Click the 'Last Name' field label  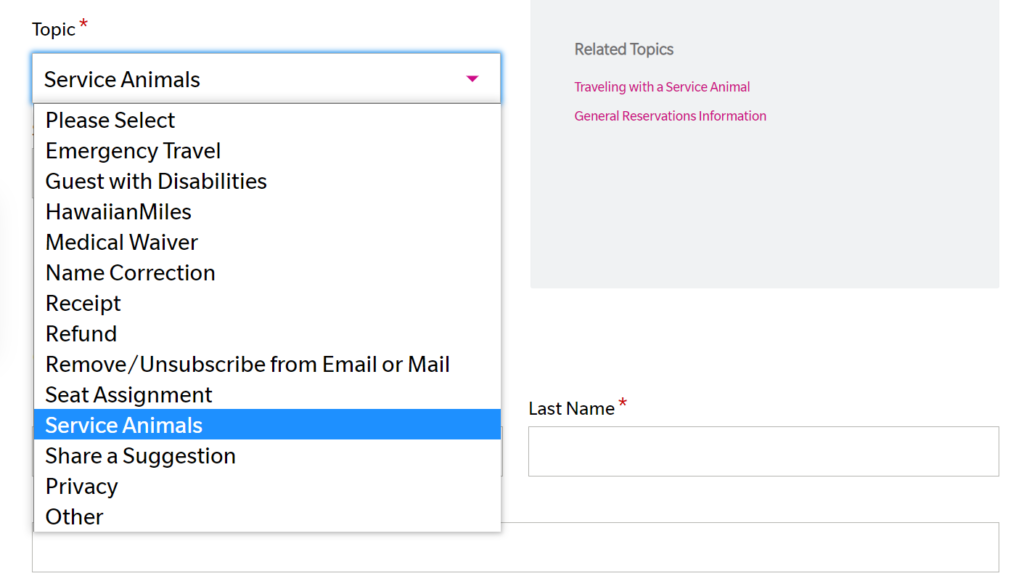571,409
